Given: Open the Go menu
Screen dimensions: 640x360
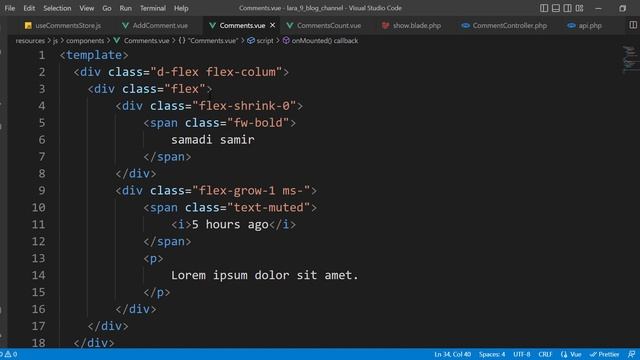Looking at the screenshot, I should (x=107, y=8).
